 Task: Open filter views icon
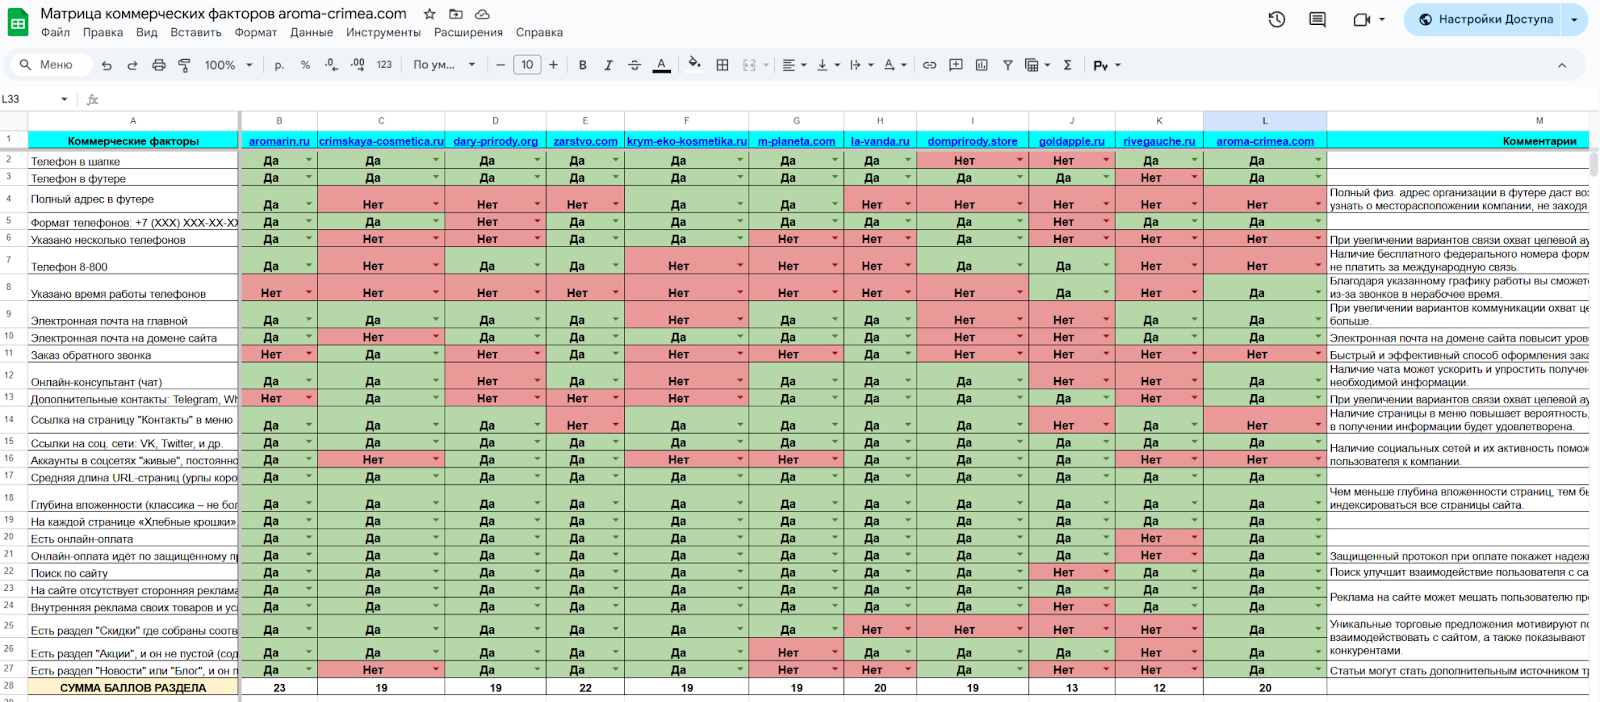click(x=1037, y=65)
